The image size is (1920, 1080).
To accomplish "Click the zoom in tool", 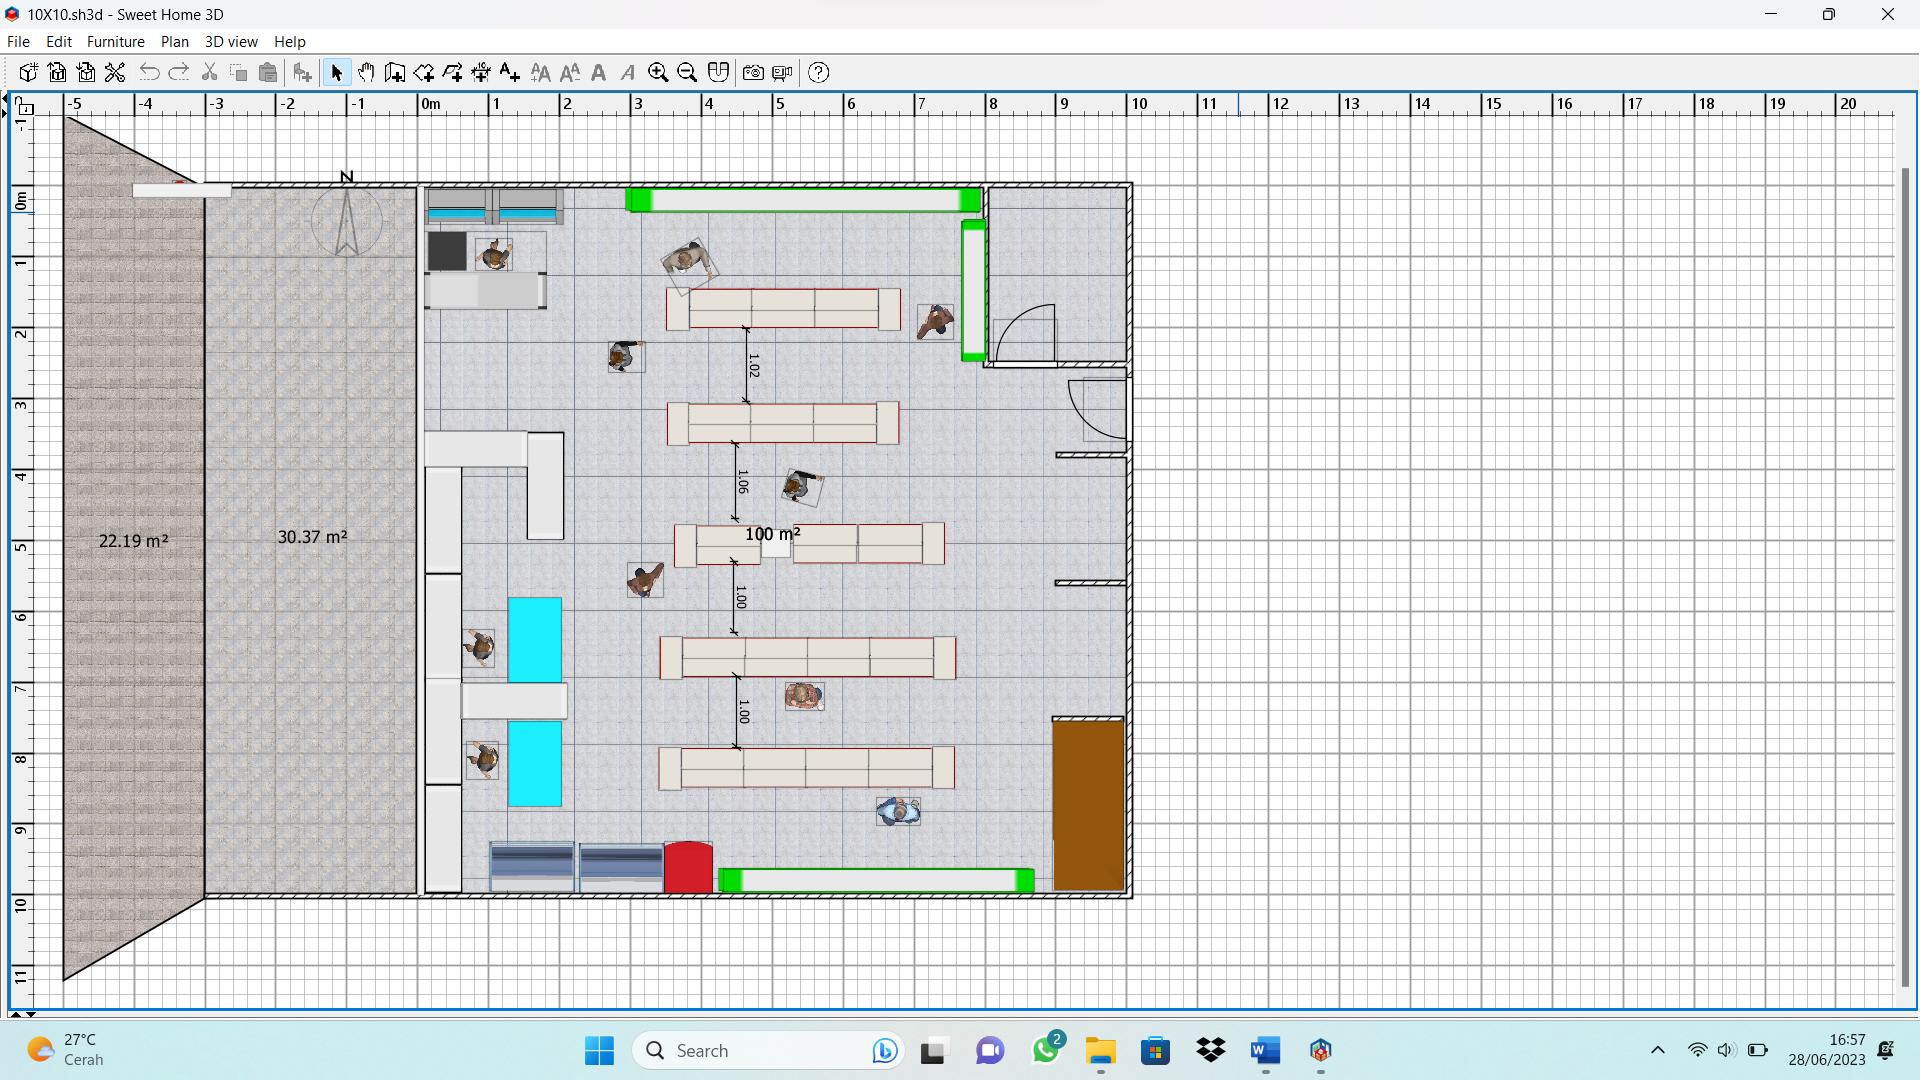I will pos(657,73).
